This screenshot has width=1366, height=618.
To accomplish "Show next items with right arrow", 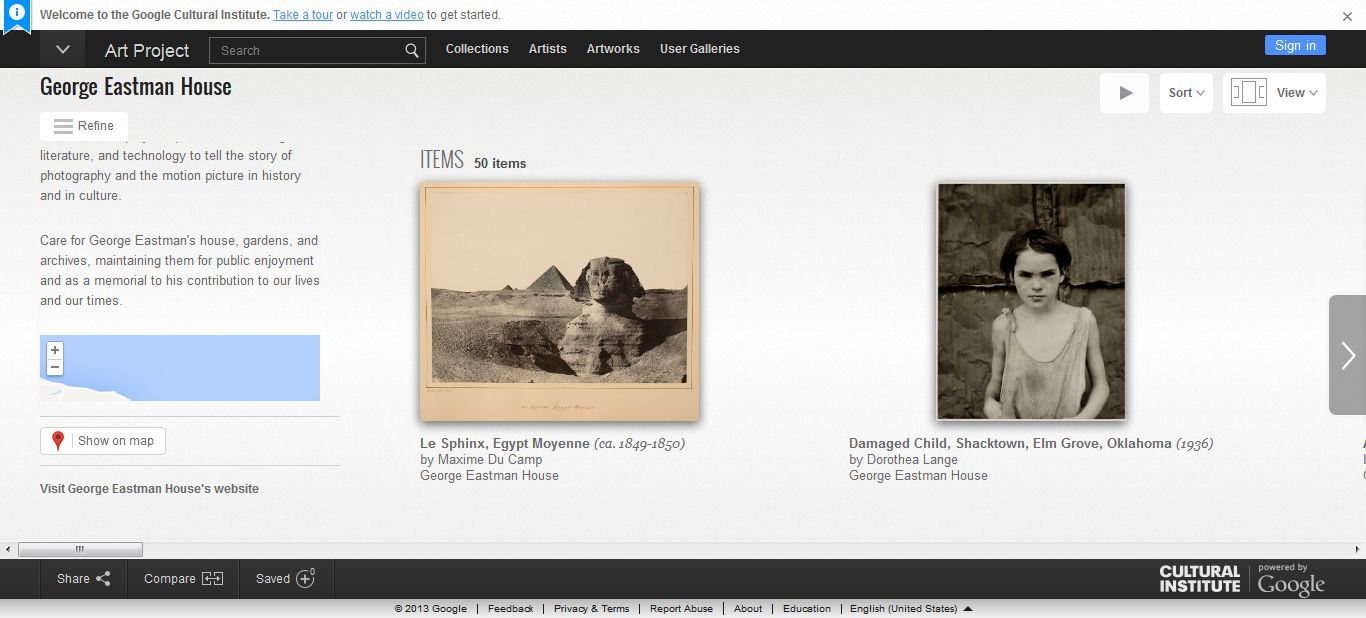I will [1348, 355].
